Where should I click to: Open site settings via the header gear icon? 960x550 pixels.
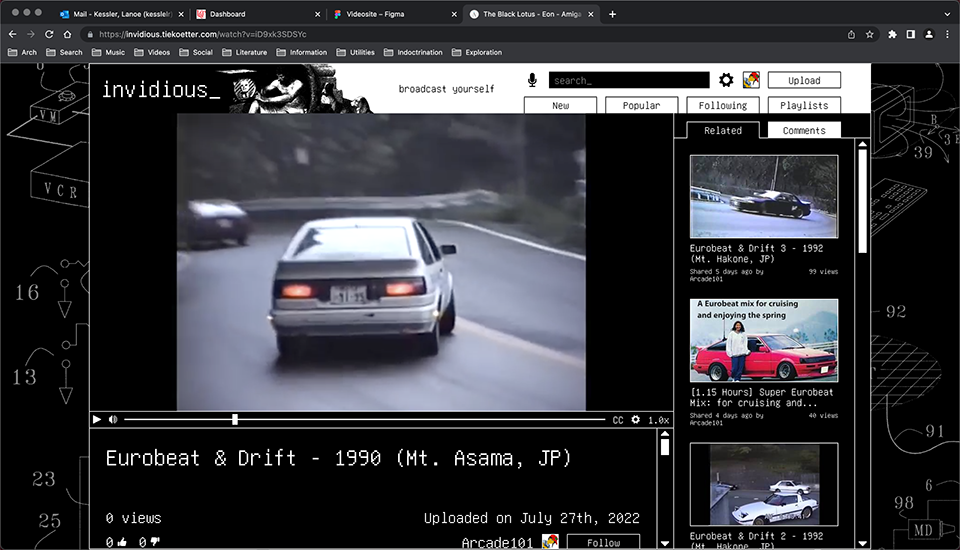pos(726,80)
